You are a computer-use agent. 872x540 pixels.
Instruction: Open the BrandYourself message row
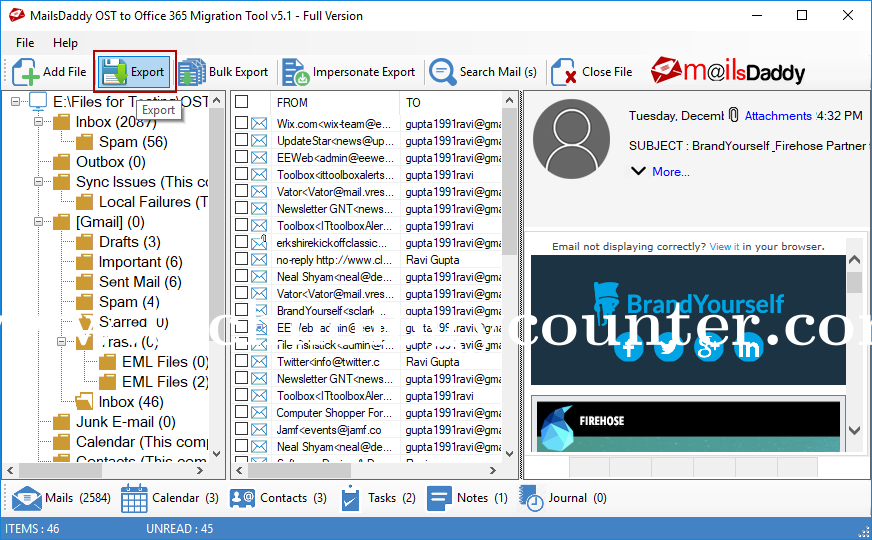pyautogui.click(x=368, y=310)
